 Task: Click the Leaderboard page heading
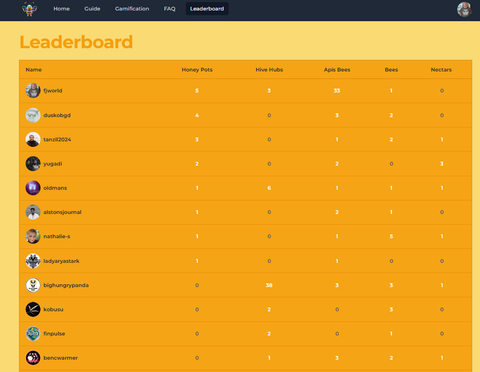point(76,42)
